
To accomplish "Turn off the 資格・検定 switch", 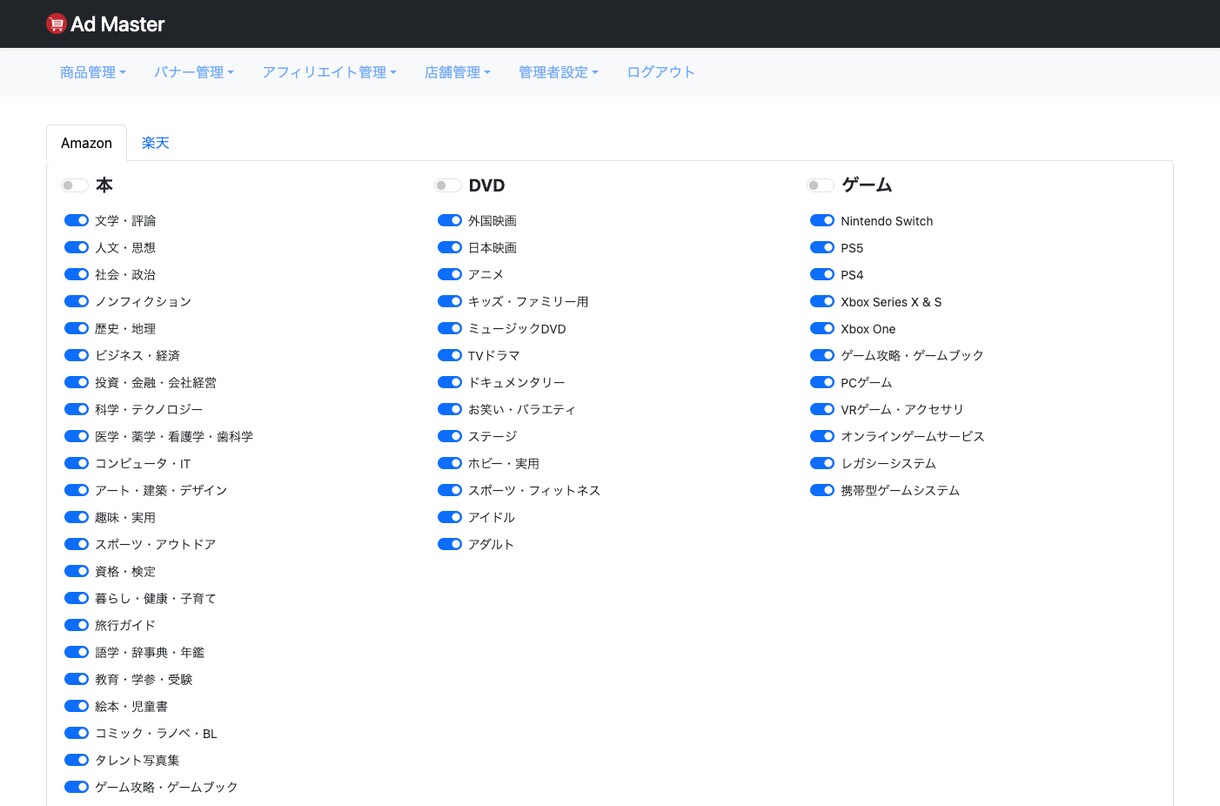I will pos(77,571).
